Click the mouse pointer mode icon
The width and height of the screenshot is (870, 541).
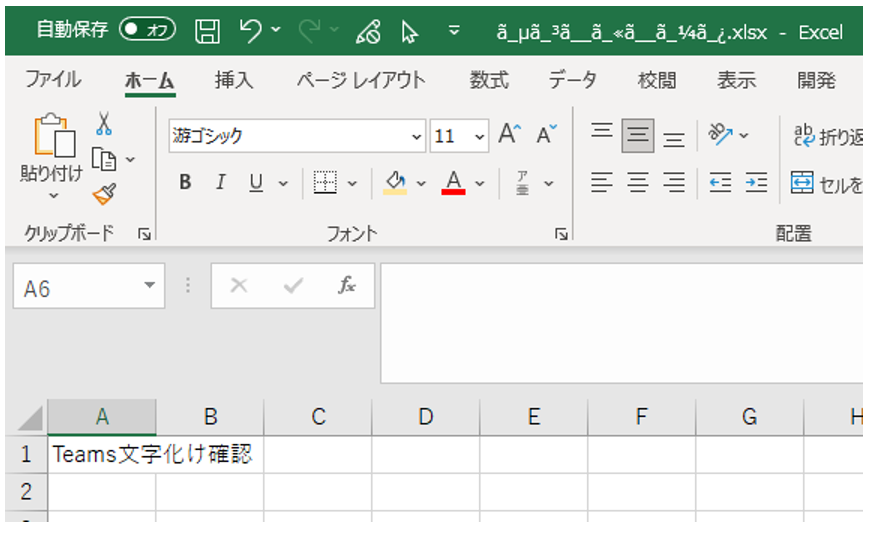click(x=409, y=32)
